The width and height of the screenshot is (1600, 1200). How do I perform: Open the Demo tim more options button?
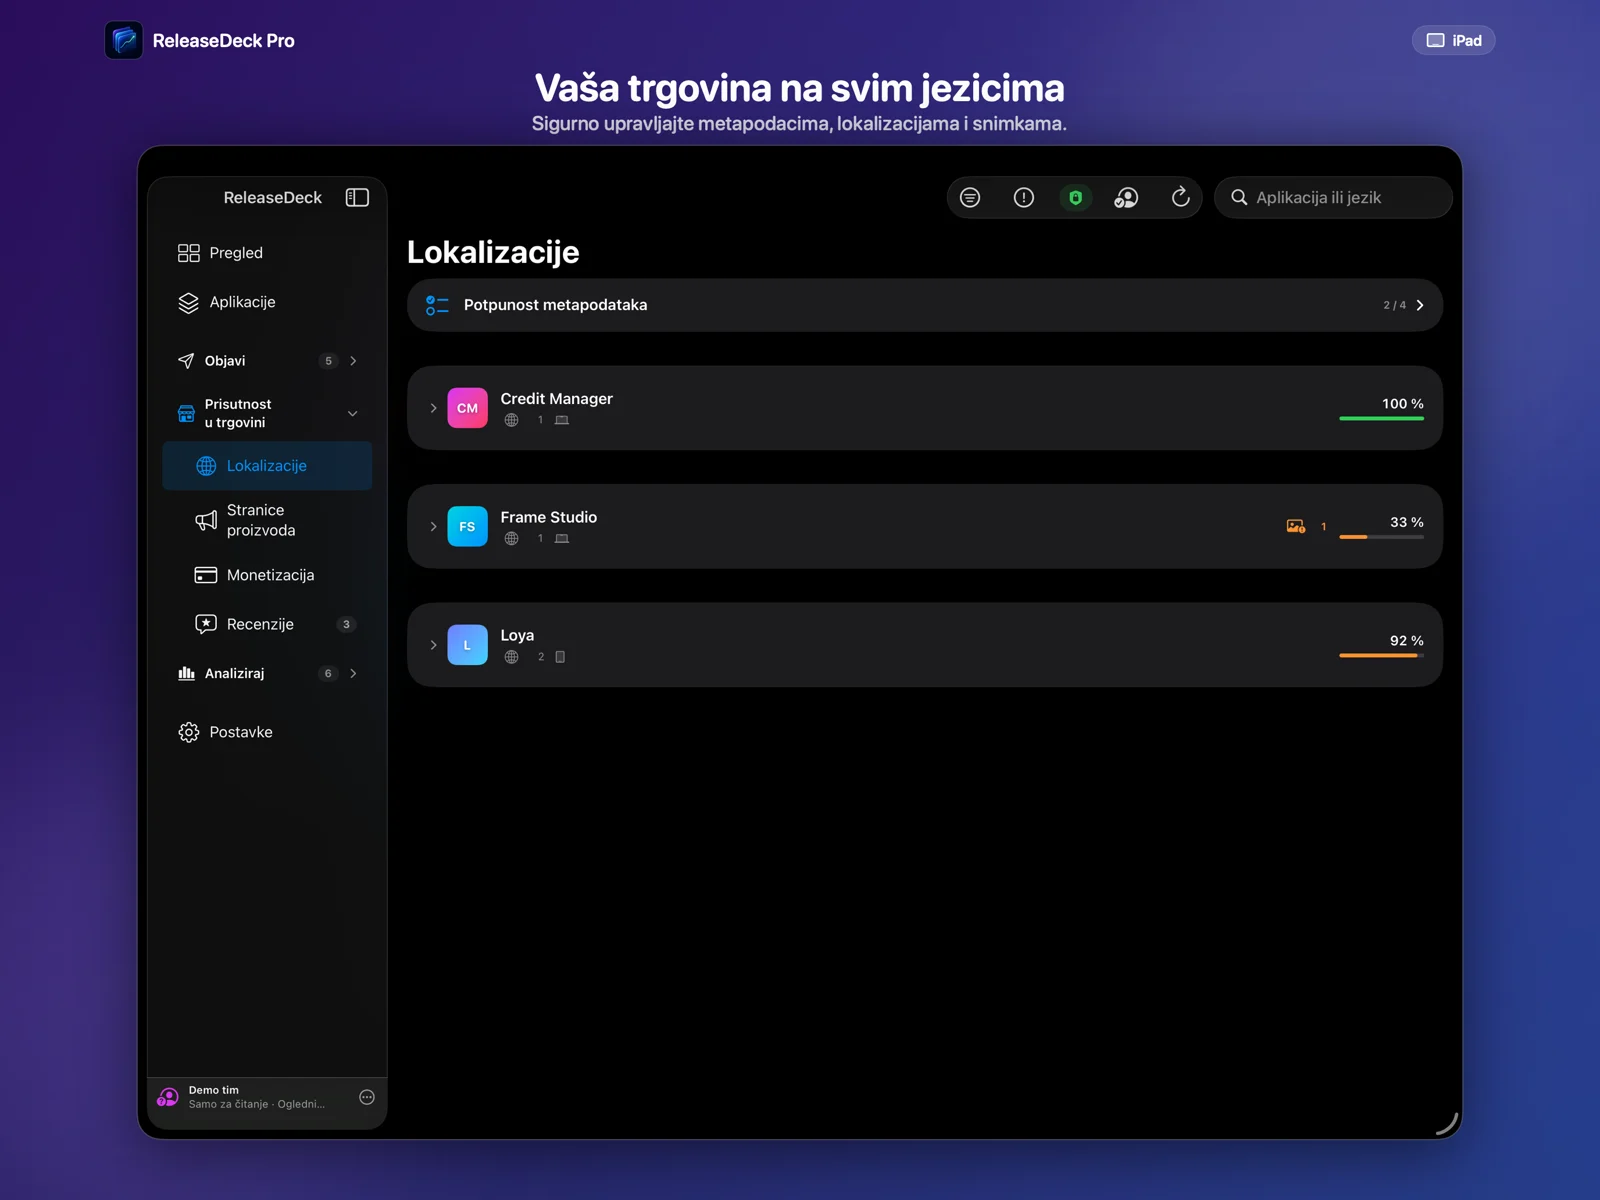click(367, 1097)
